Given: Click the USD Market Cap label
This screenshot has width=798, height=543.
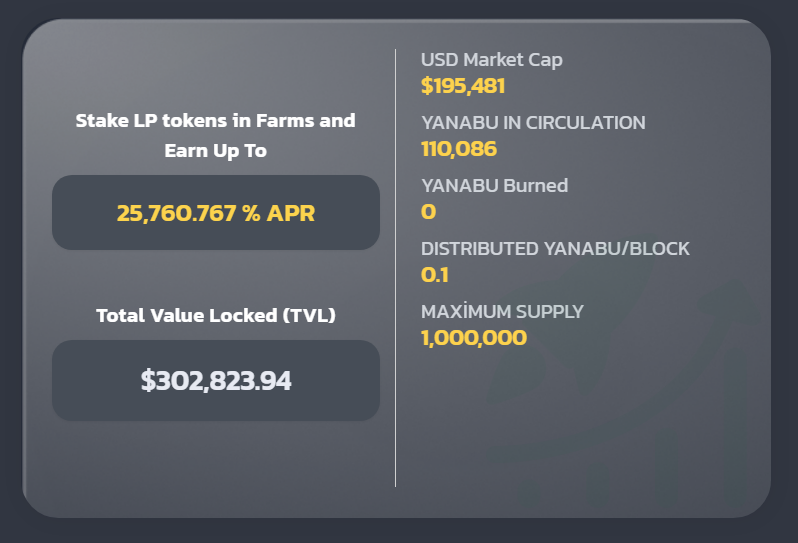Looking at the screenshot, I should 491,60.
